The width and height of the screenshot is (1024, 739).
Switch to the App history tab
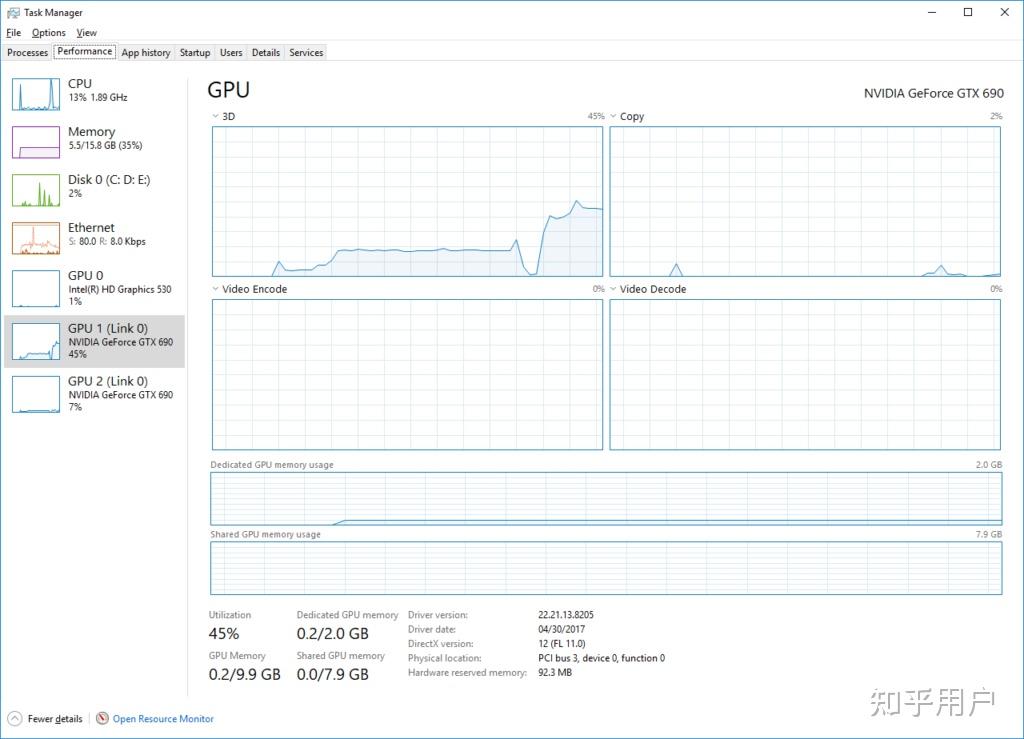(x=146, y=52)
